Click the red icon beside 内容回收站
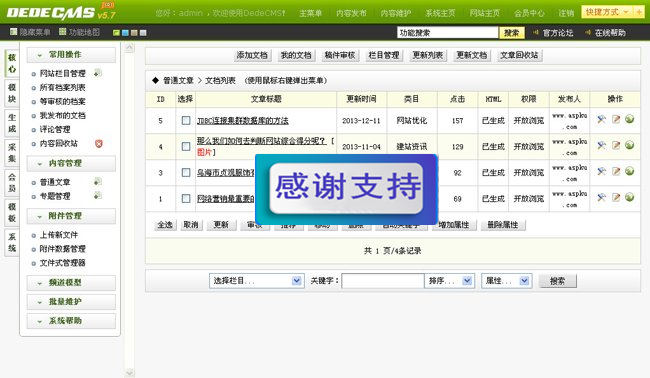Viewport: 650px width, 378px height. click(x=99, y=143)
